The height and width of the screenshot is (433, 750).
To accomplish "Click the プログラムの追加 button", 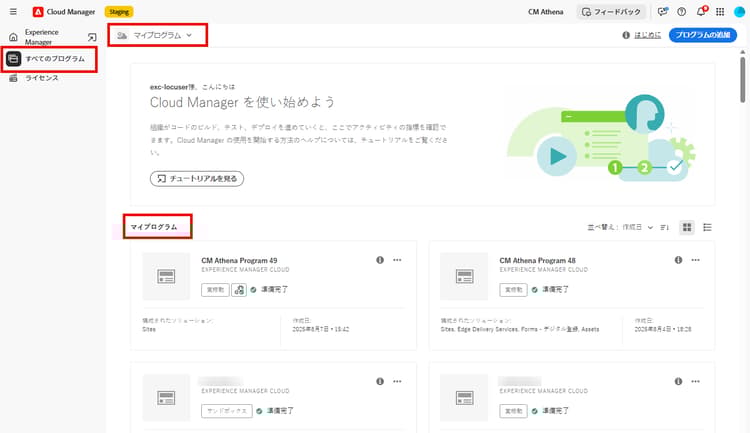I will tap(703, 35).
